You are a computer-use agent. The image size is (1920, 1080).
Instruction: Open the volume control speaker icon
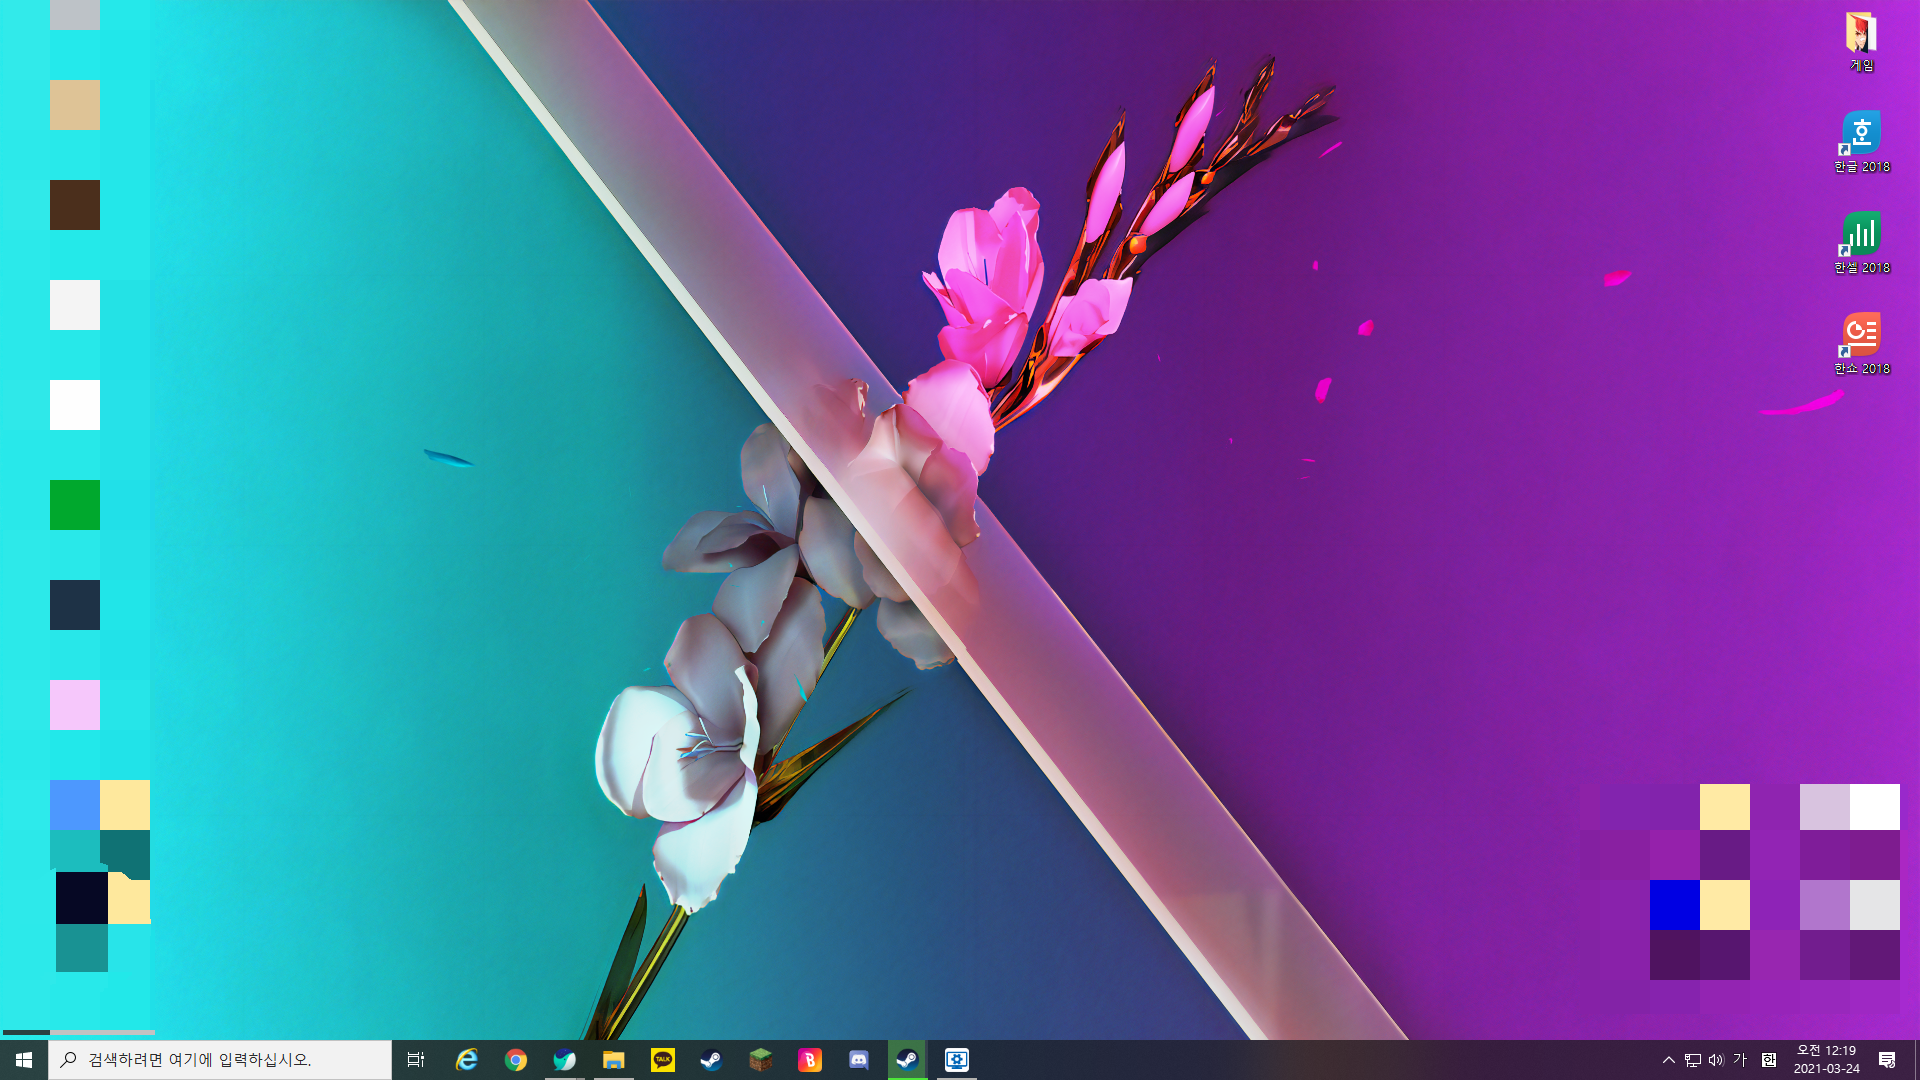click(x=1716, y=1060)
